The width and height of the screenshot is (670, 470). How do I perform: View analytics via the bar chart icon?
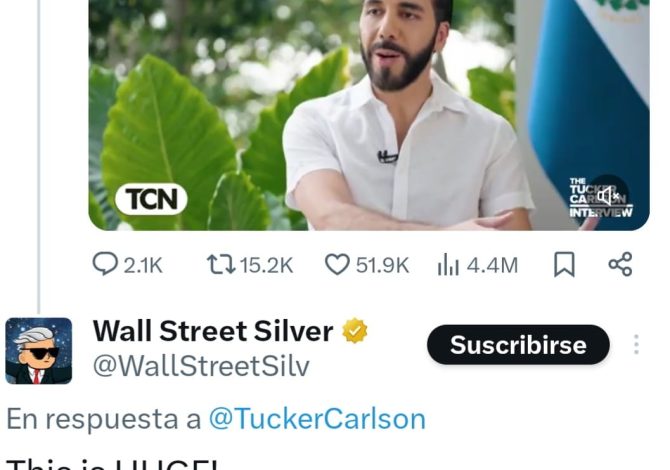(x=448, y=264)
